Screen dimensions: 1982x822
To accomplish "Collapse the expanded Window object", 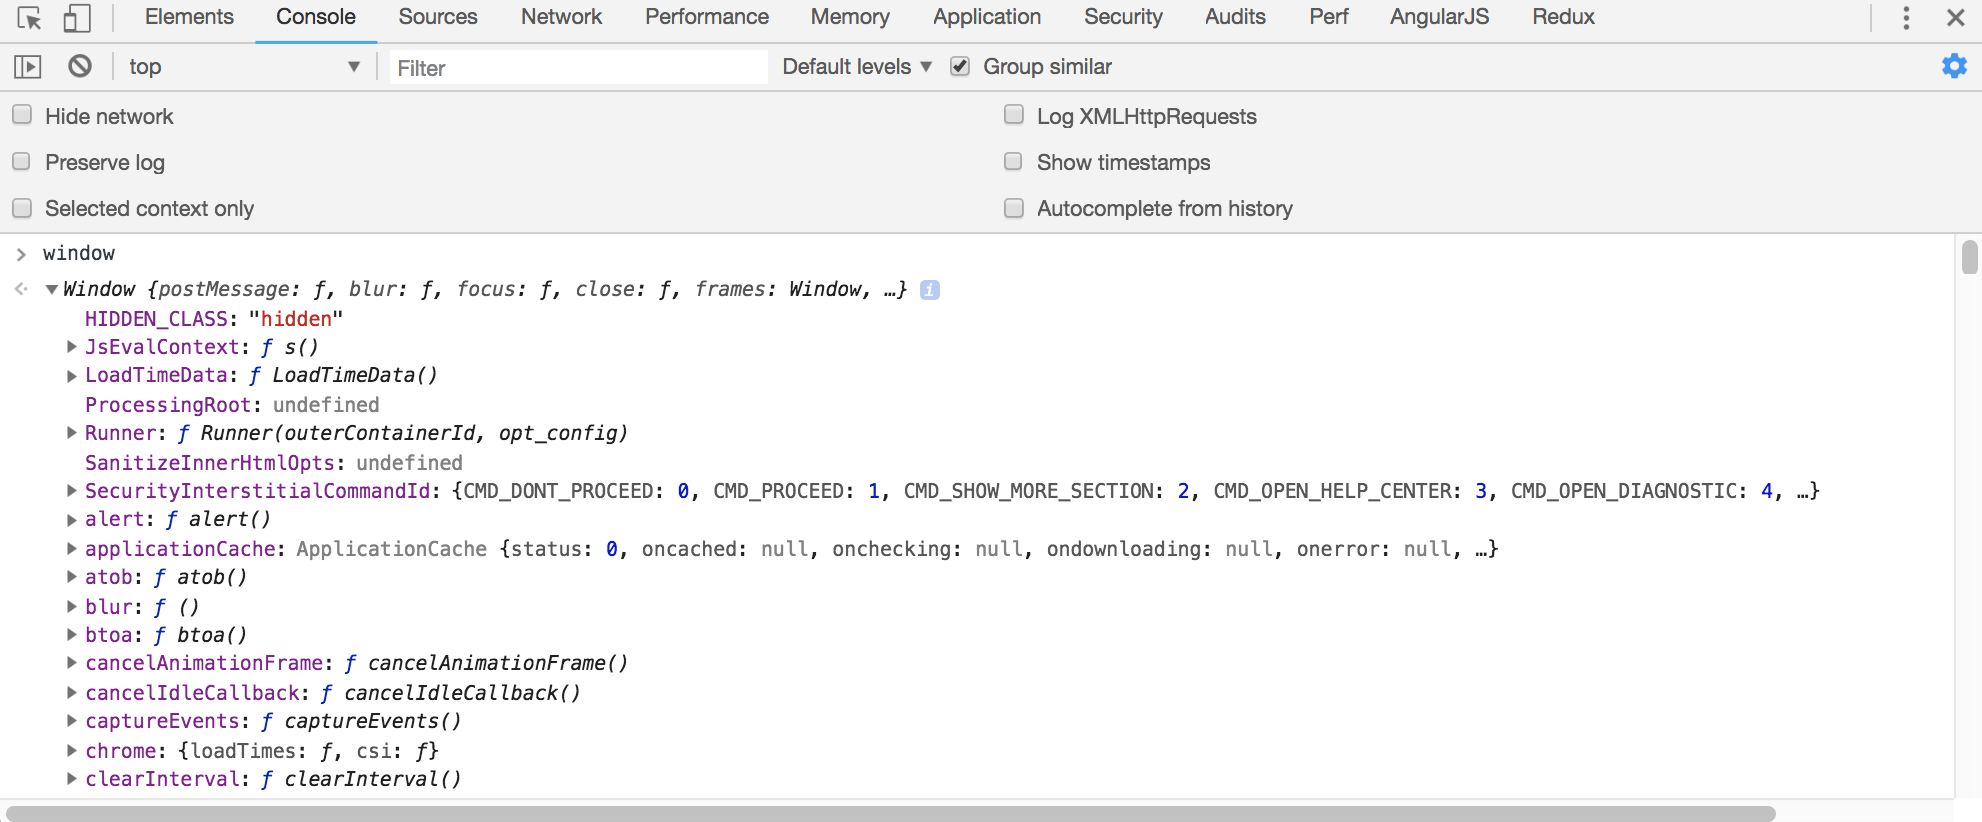I will pos(51,290).
